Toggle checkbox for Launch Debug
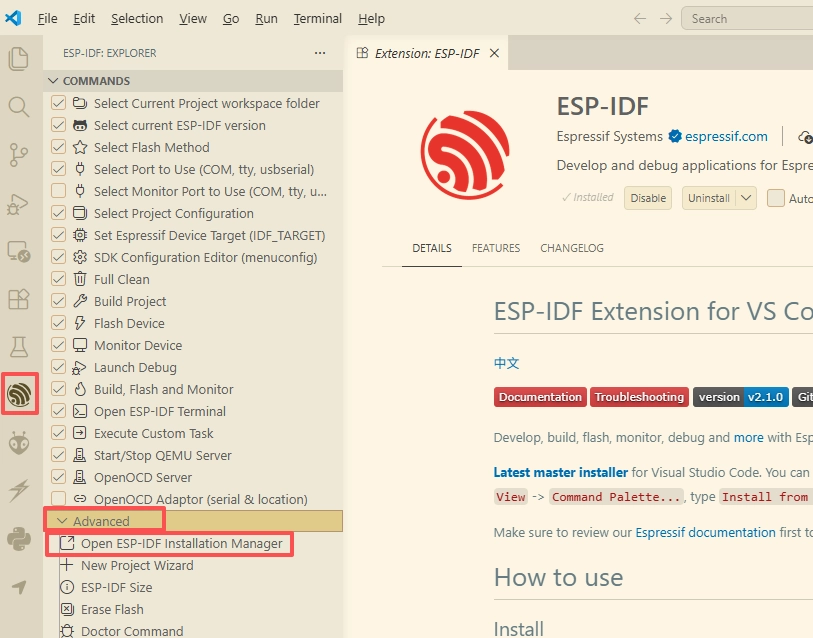 (59, 367)
